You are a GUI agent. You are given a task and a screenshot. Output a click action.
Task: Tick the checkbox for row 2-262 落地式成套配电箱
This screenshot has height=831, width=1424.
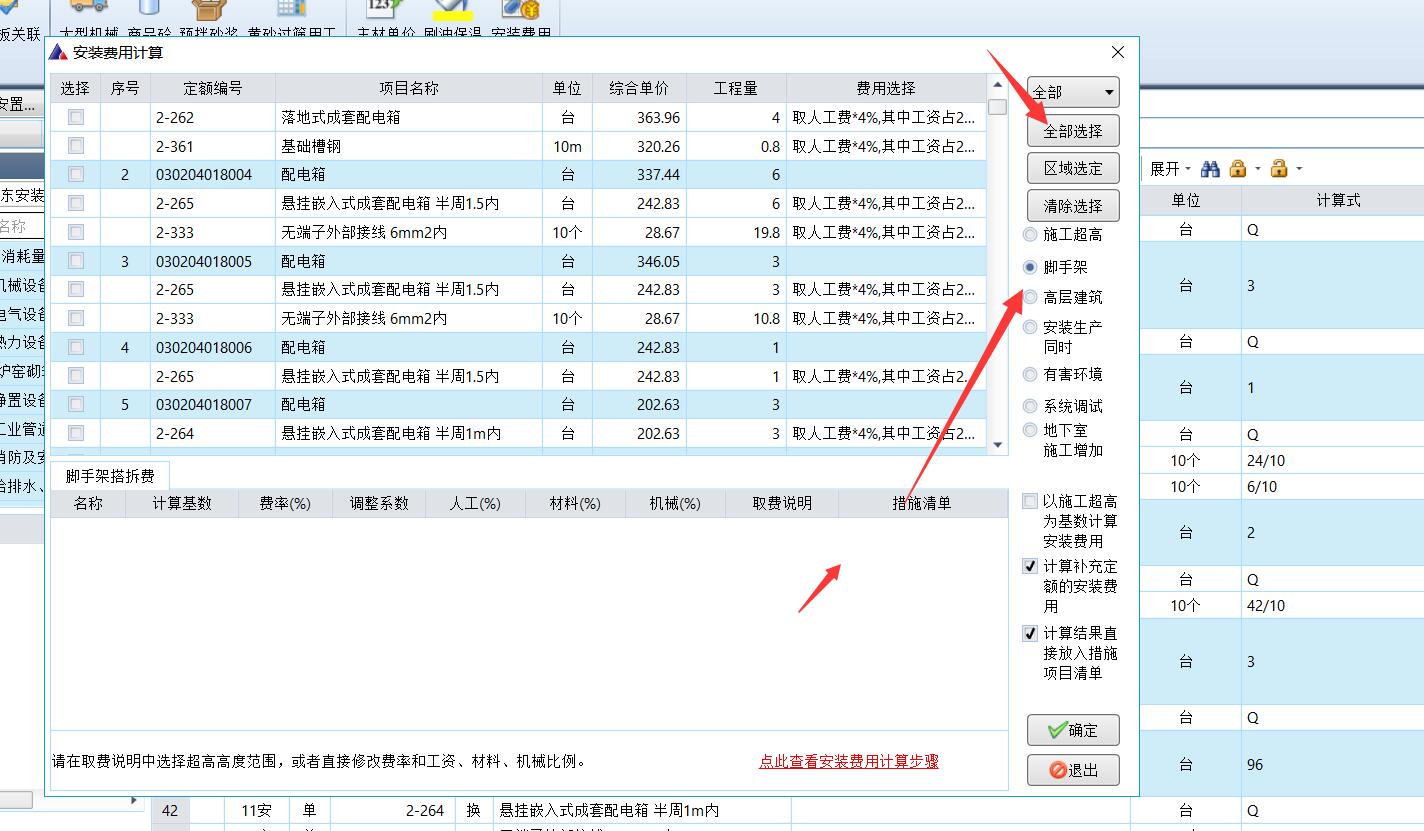(x=75, y=117)
